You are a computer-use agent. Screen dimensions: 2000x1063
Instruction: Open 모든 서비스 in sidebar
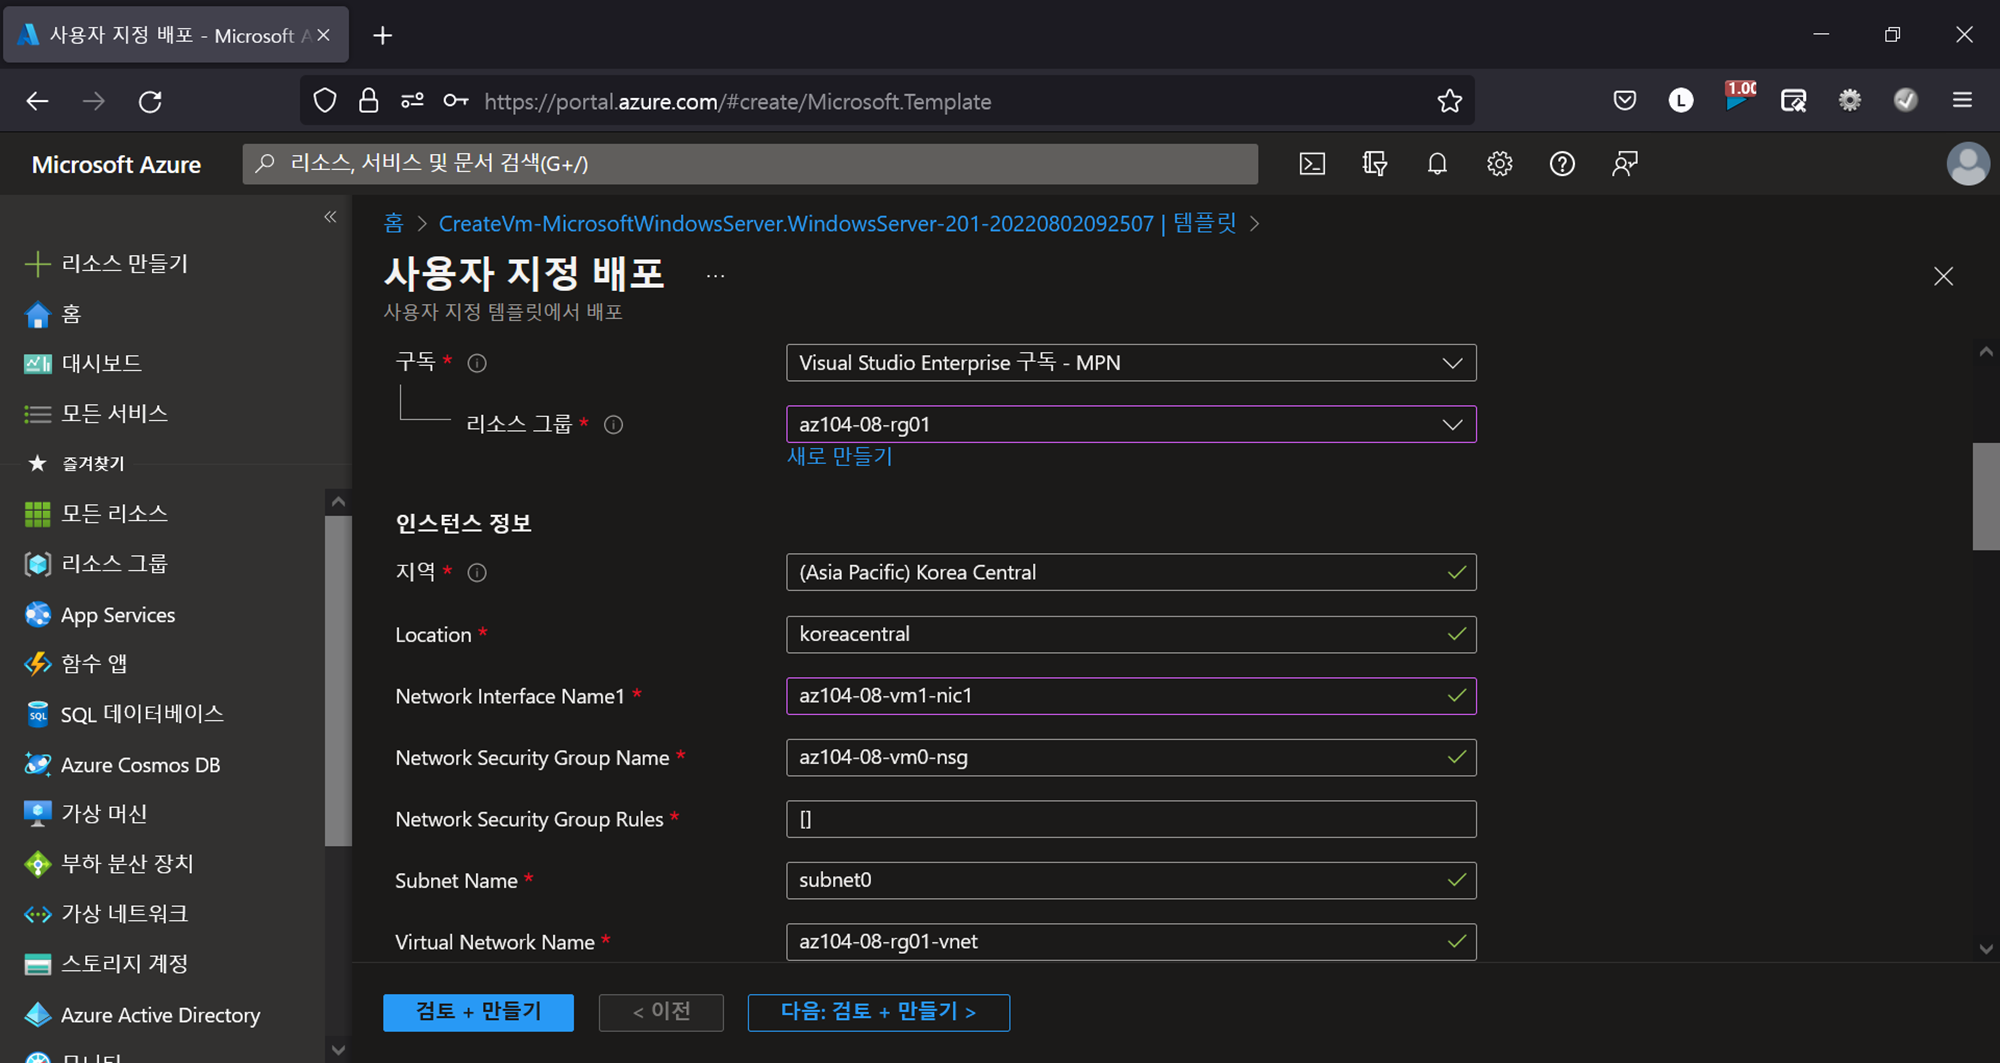point(114,414)
